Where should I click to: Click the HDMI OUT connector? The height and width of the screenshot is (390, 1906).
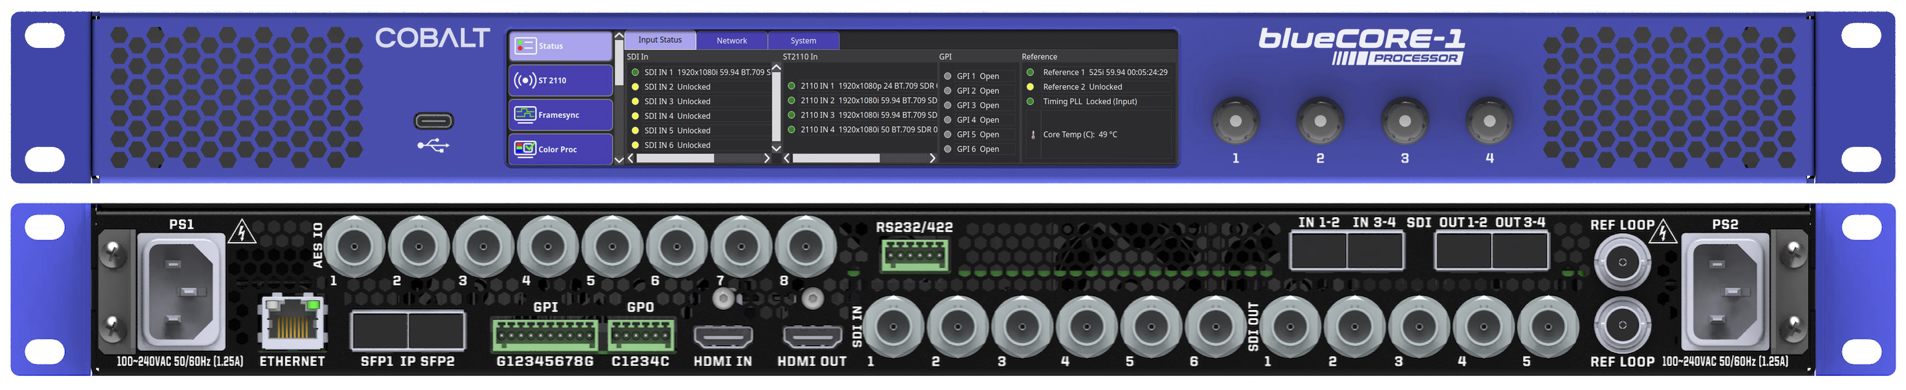[812, 336]
